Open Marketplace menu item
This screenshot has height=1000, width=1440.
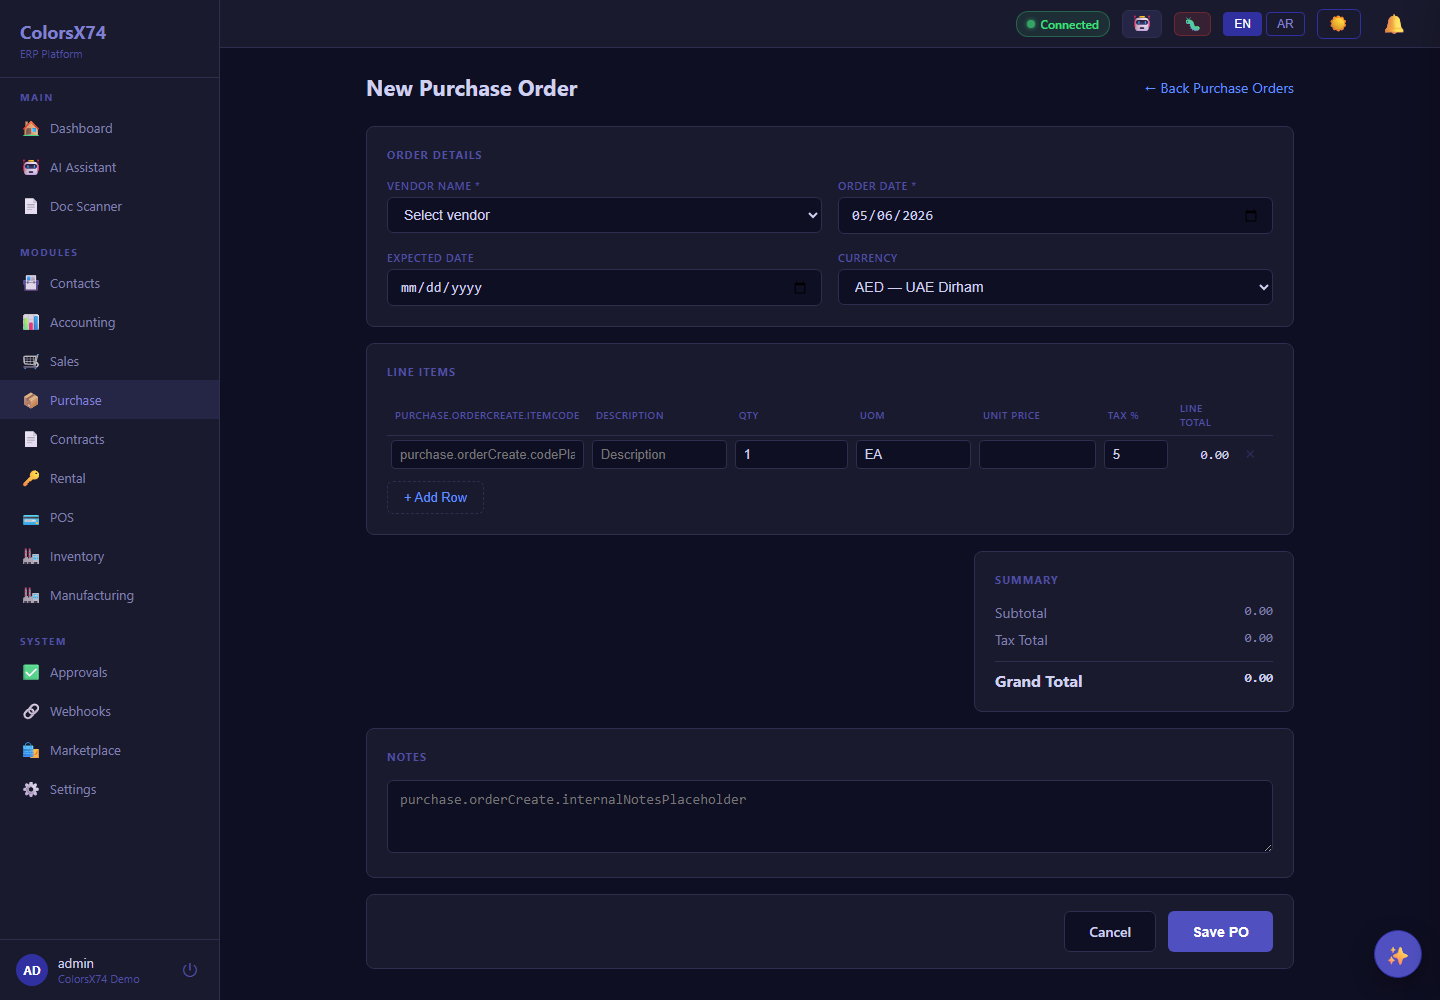tap(109, 751)
